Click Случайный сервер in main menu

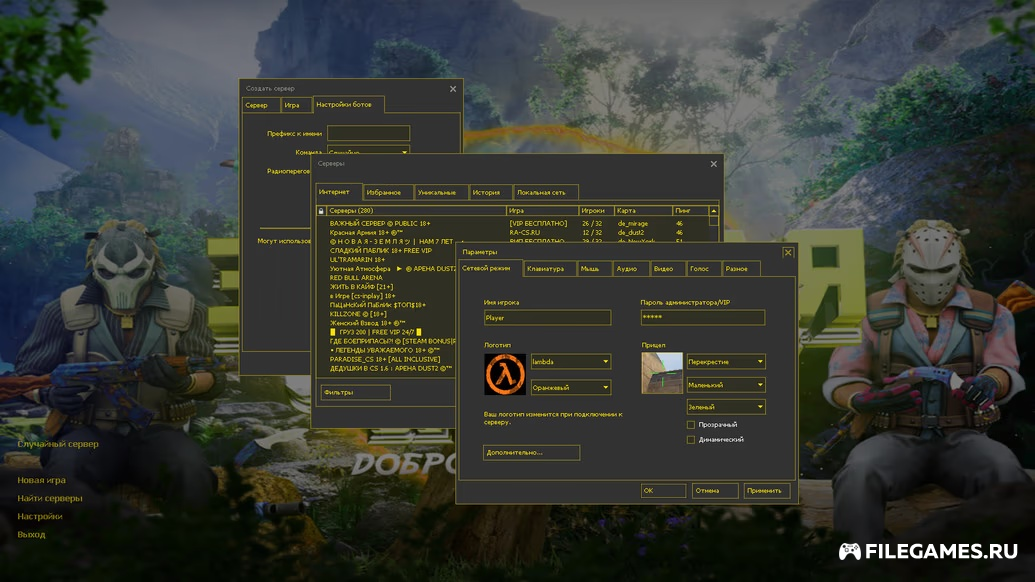[x=58, y=444]
